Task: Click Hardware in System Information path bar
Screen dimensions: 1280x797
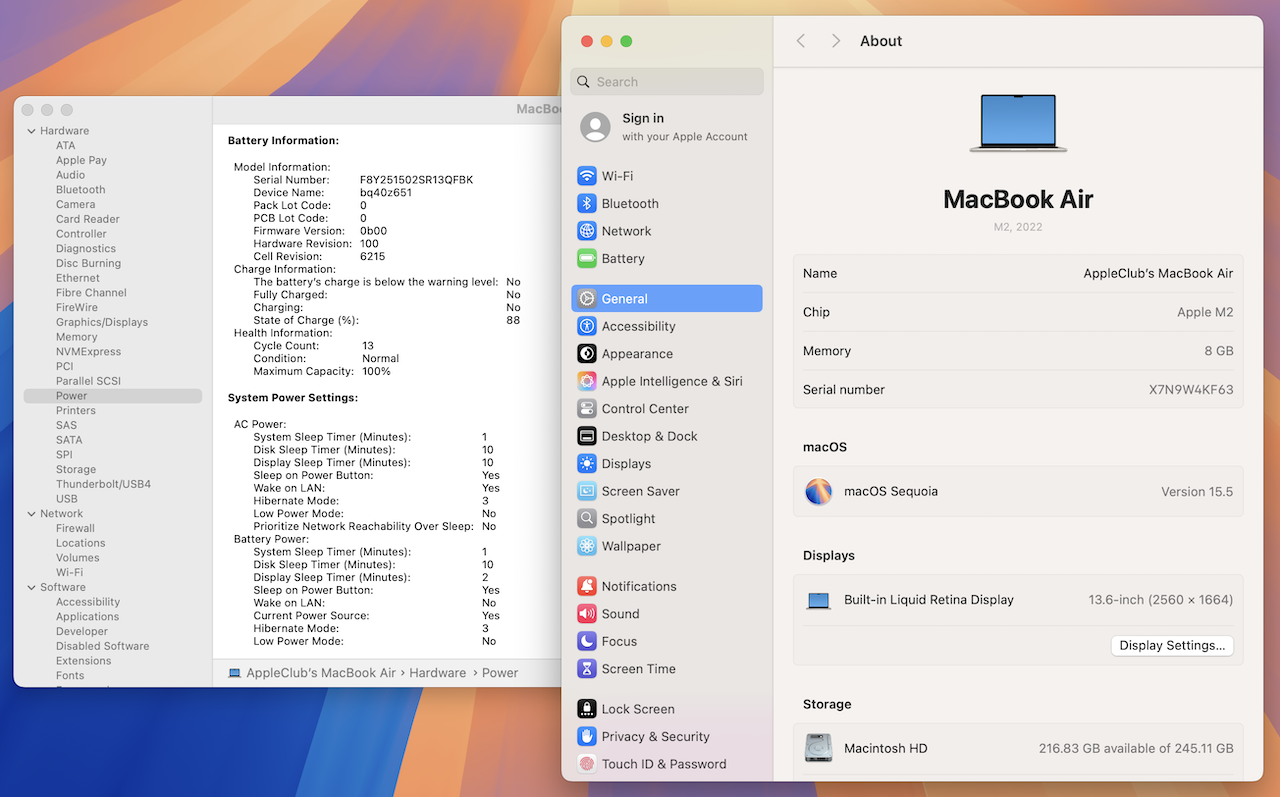Action: [438, 673]
